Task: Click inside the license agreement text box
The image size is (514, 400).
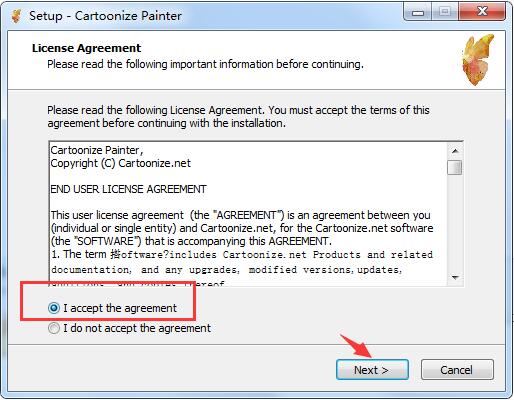Action: coord(248,214)
